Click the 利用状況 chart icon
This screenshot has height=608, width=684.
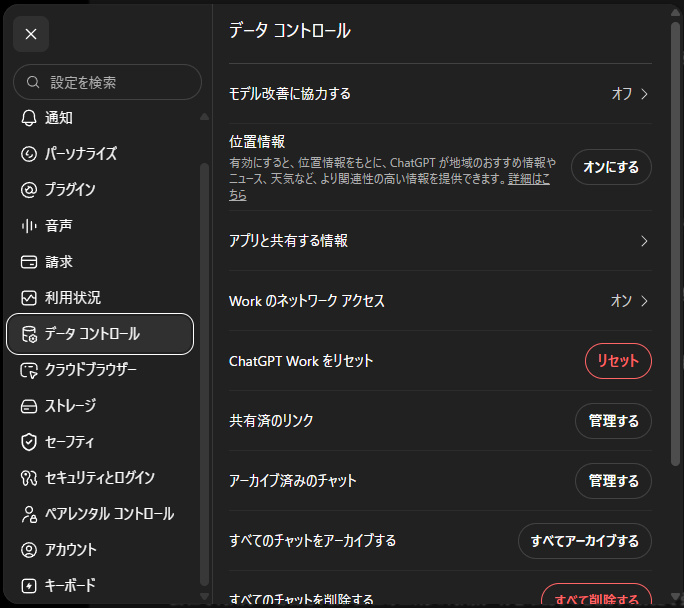(29, 298)
